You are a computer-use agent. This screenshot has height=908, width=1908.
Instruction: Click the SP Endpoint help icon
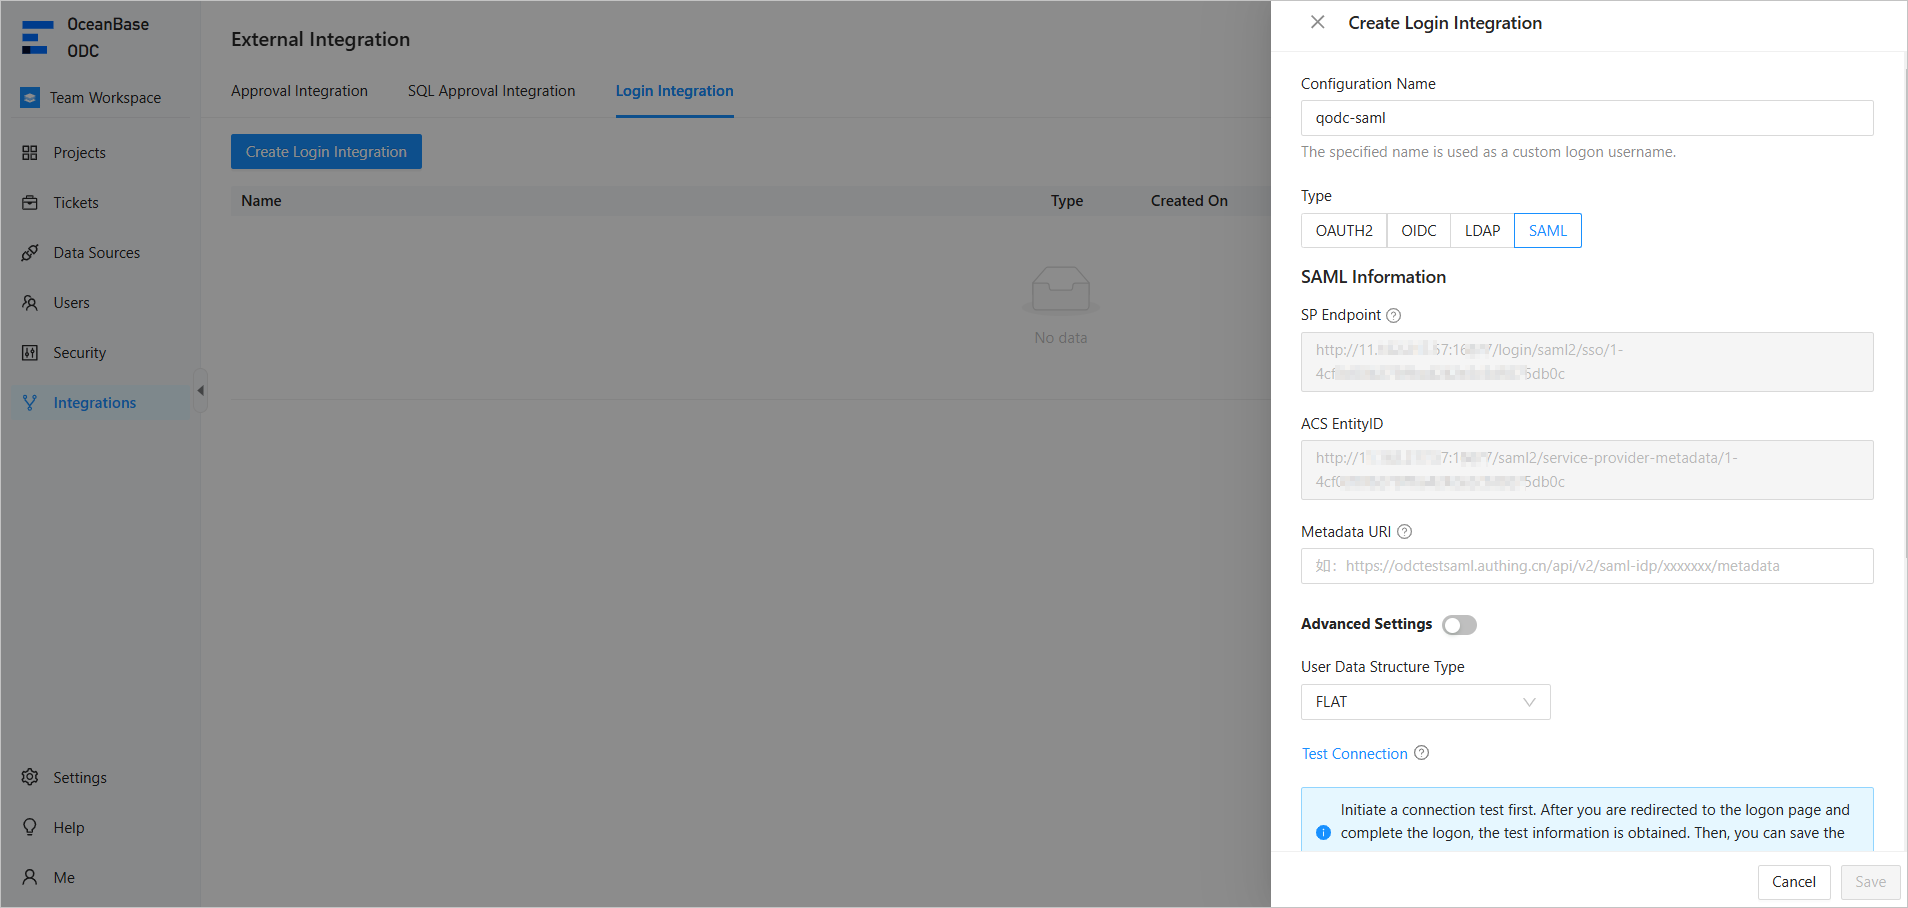(1394, 316)
